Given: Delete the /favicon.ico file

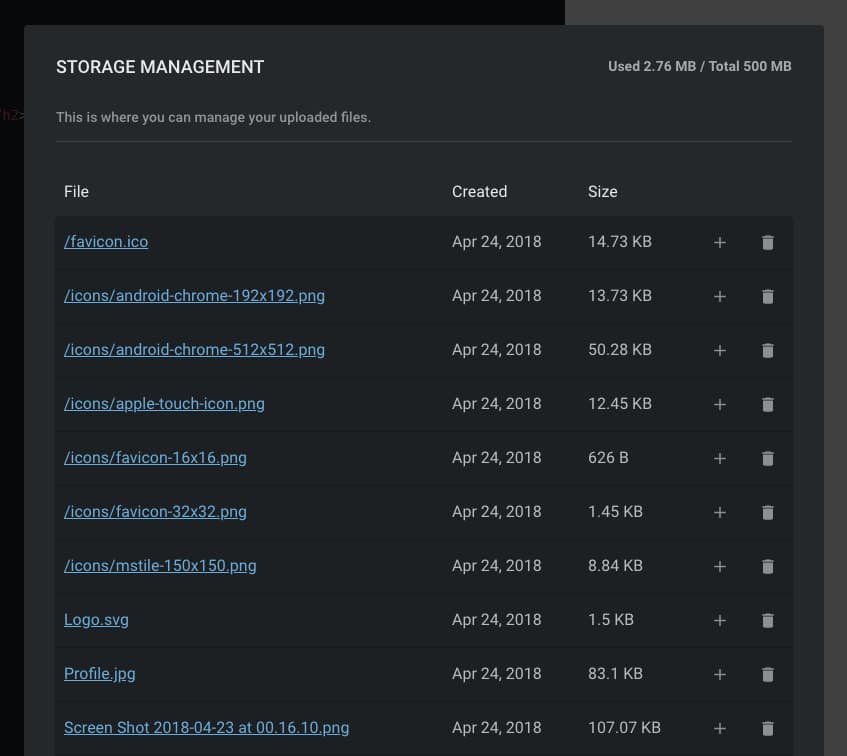Looking at the screenshot, I should (767, 242).
